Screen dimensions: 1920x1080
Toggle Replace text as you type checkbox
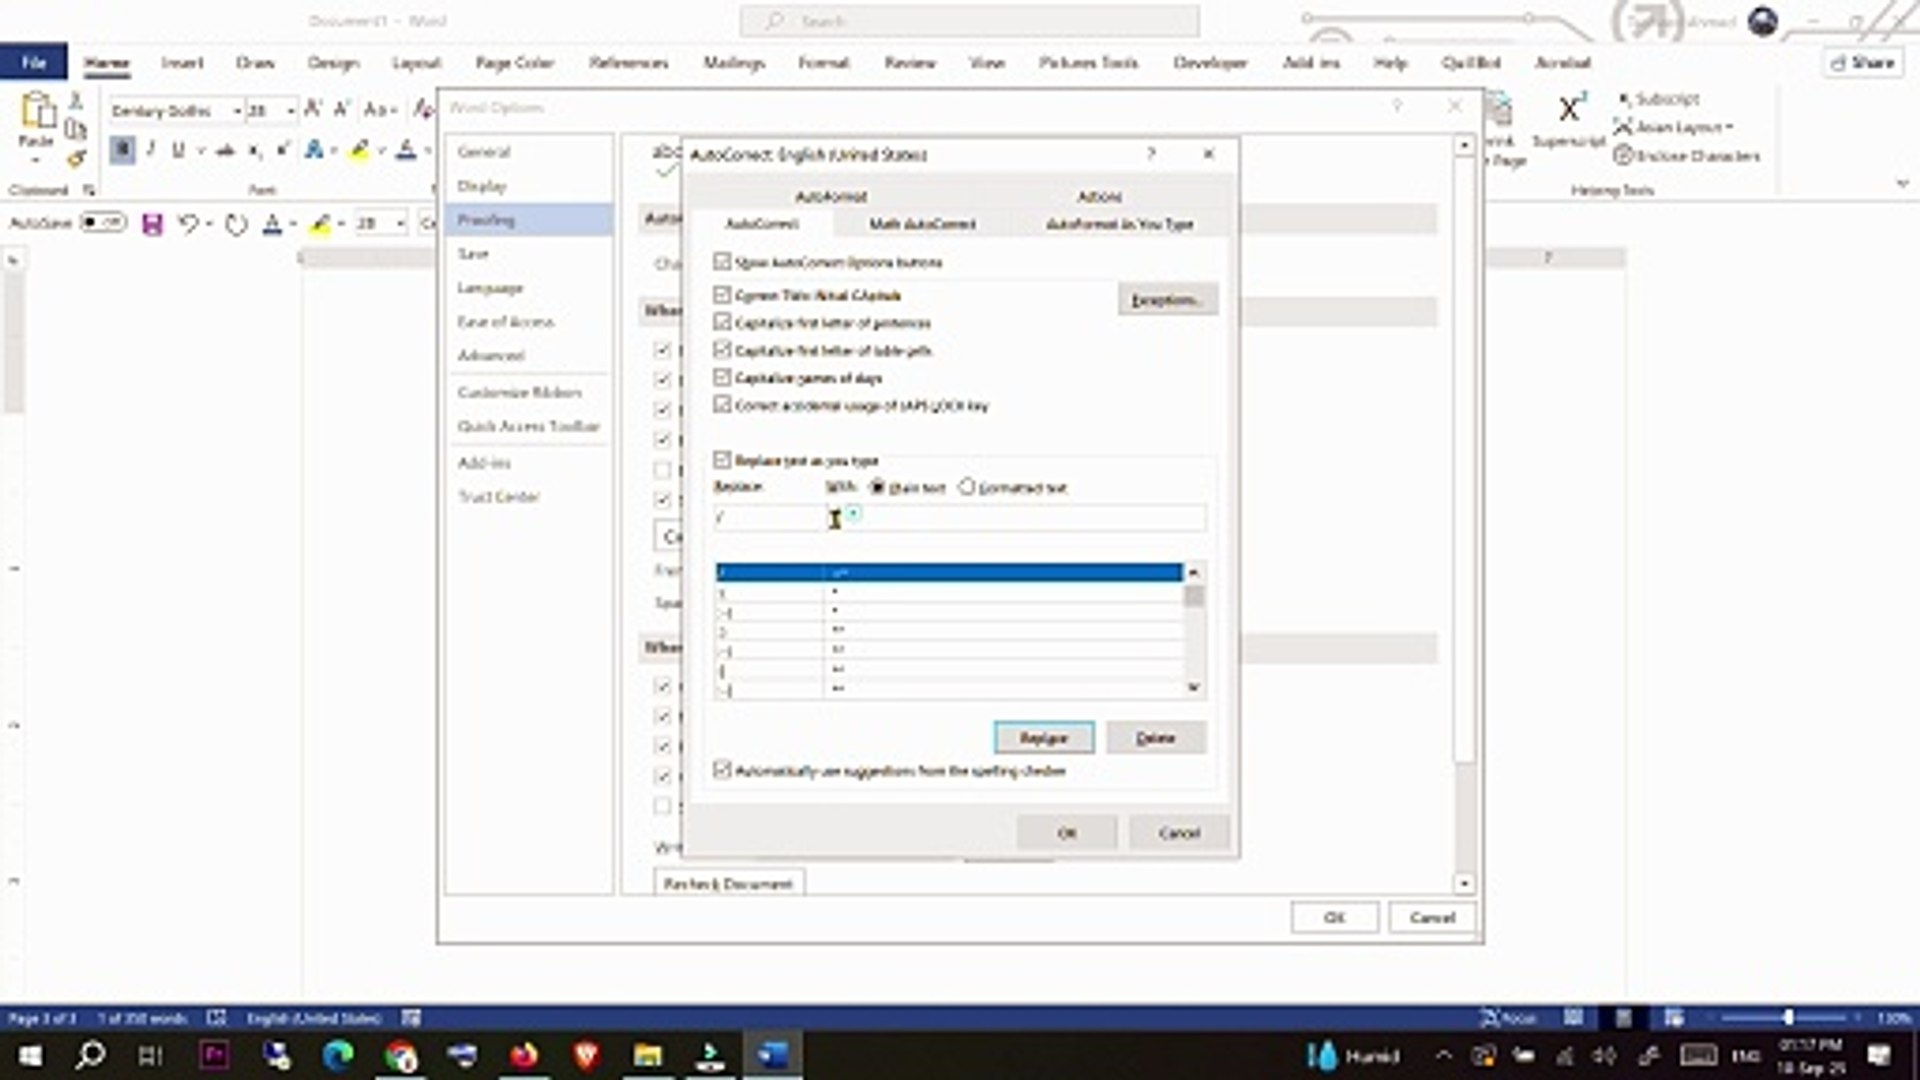(722, 460)
